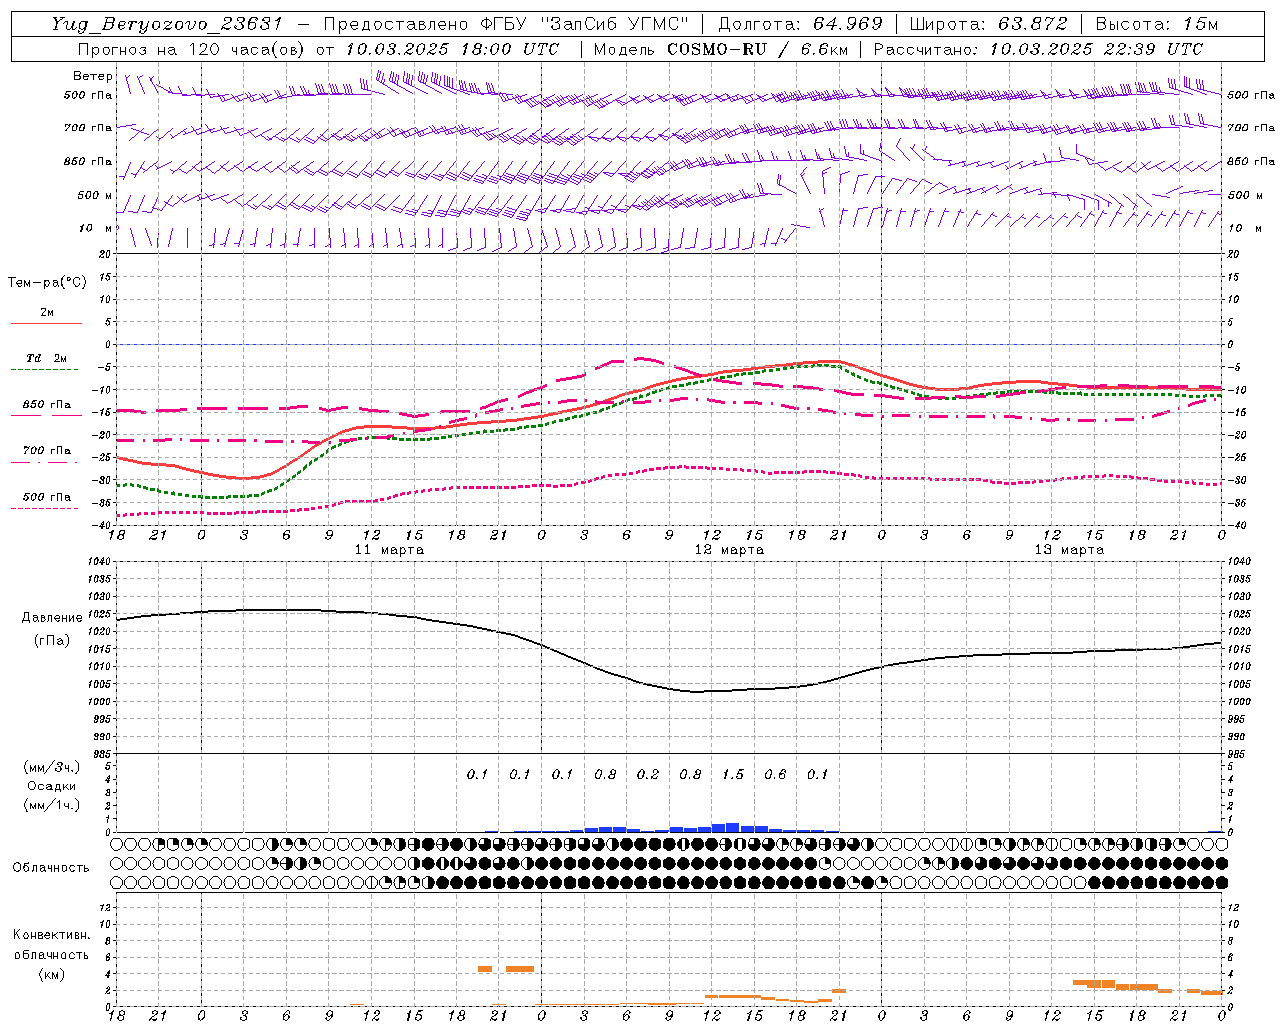Viewport: 1280px width, 1024px height.
Task: Click the 0.2 precipitation amount value
Action: point(648,774)
